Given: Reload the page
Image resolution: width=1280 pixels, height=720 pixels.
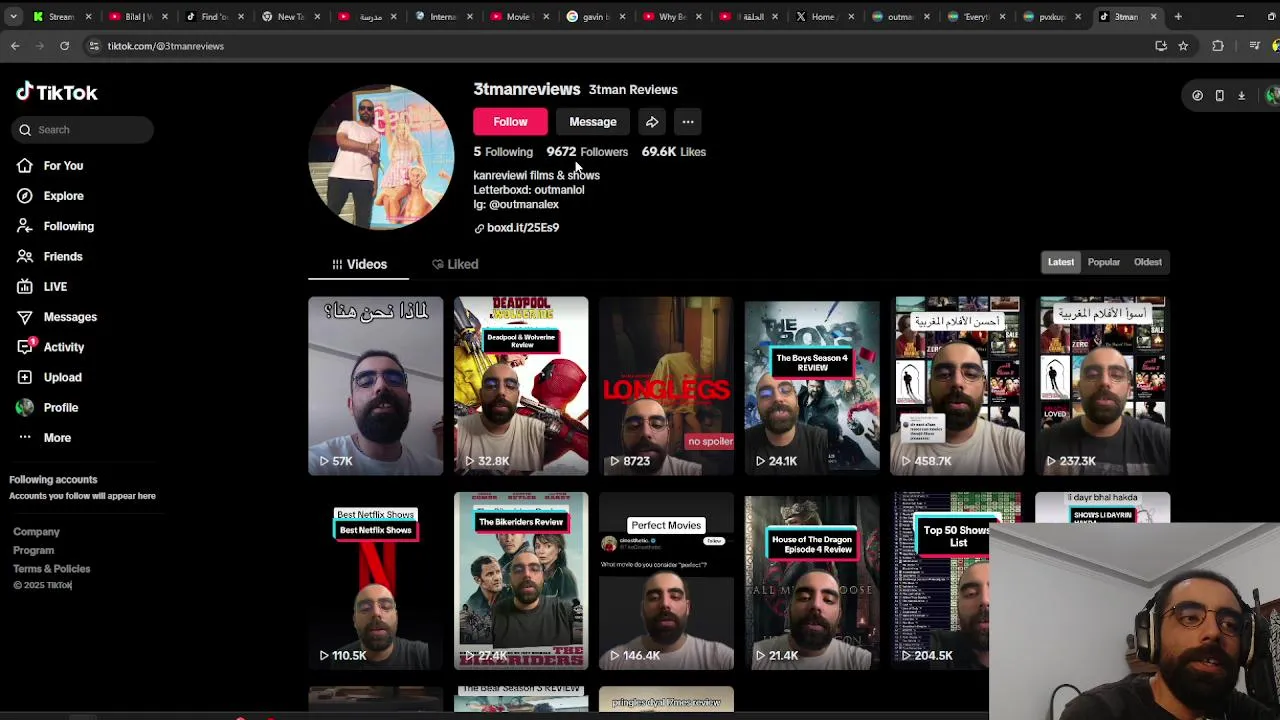Looking at the screenshot, I should pos(64,46).
